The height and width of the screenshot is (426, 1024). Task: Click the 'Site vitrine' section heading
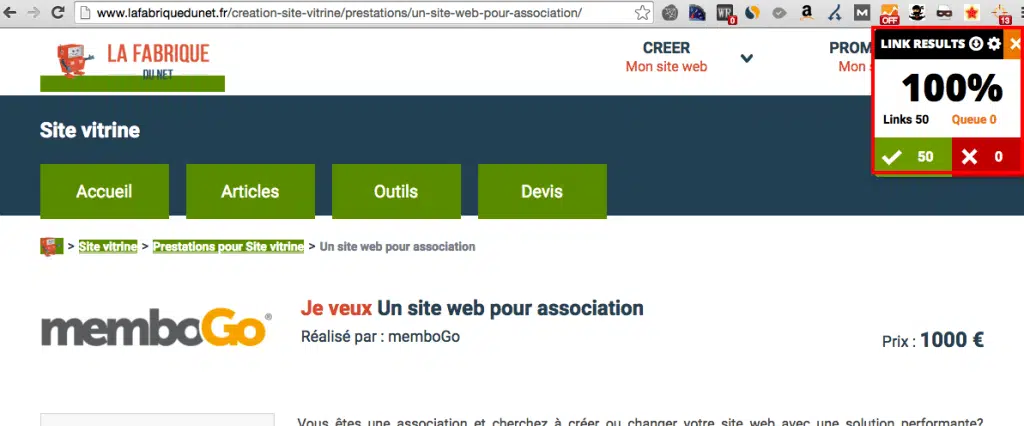coord(90,131)
